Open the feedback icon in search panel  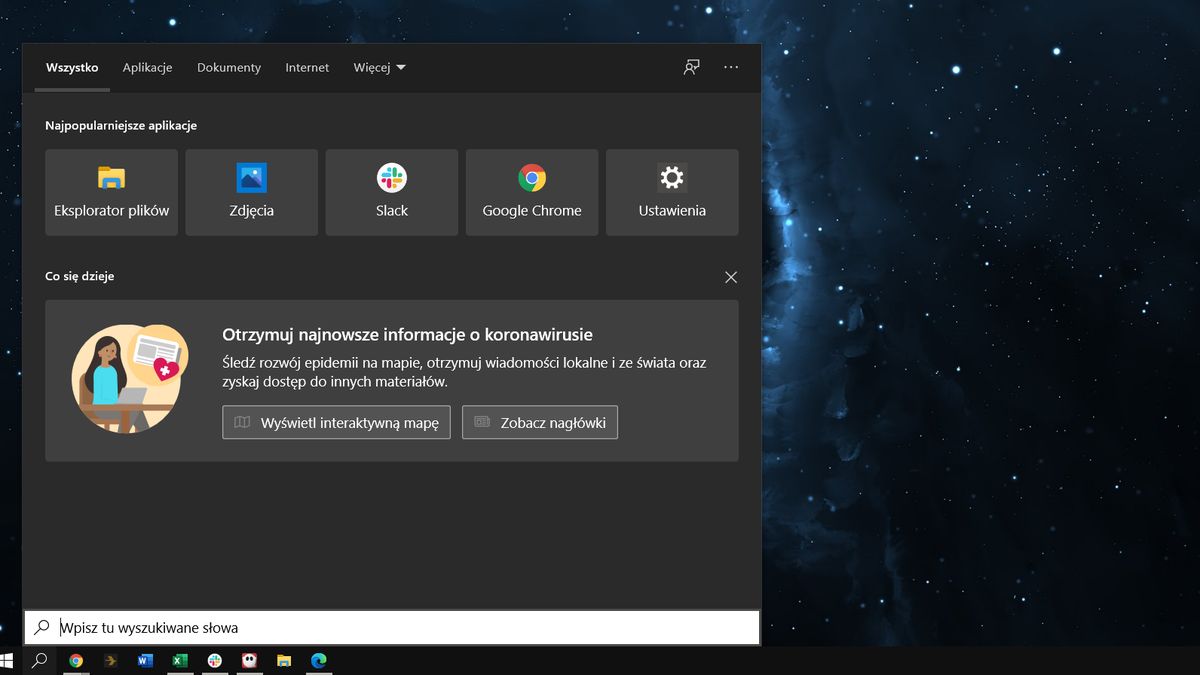pyautogui.click(x=691, y=67)
